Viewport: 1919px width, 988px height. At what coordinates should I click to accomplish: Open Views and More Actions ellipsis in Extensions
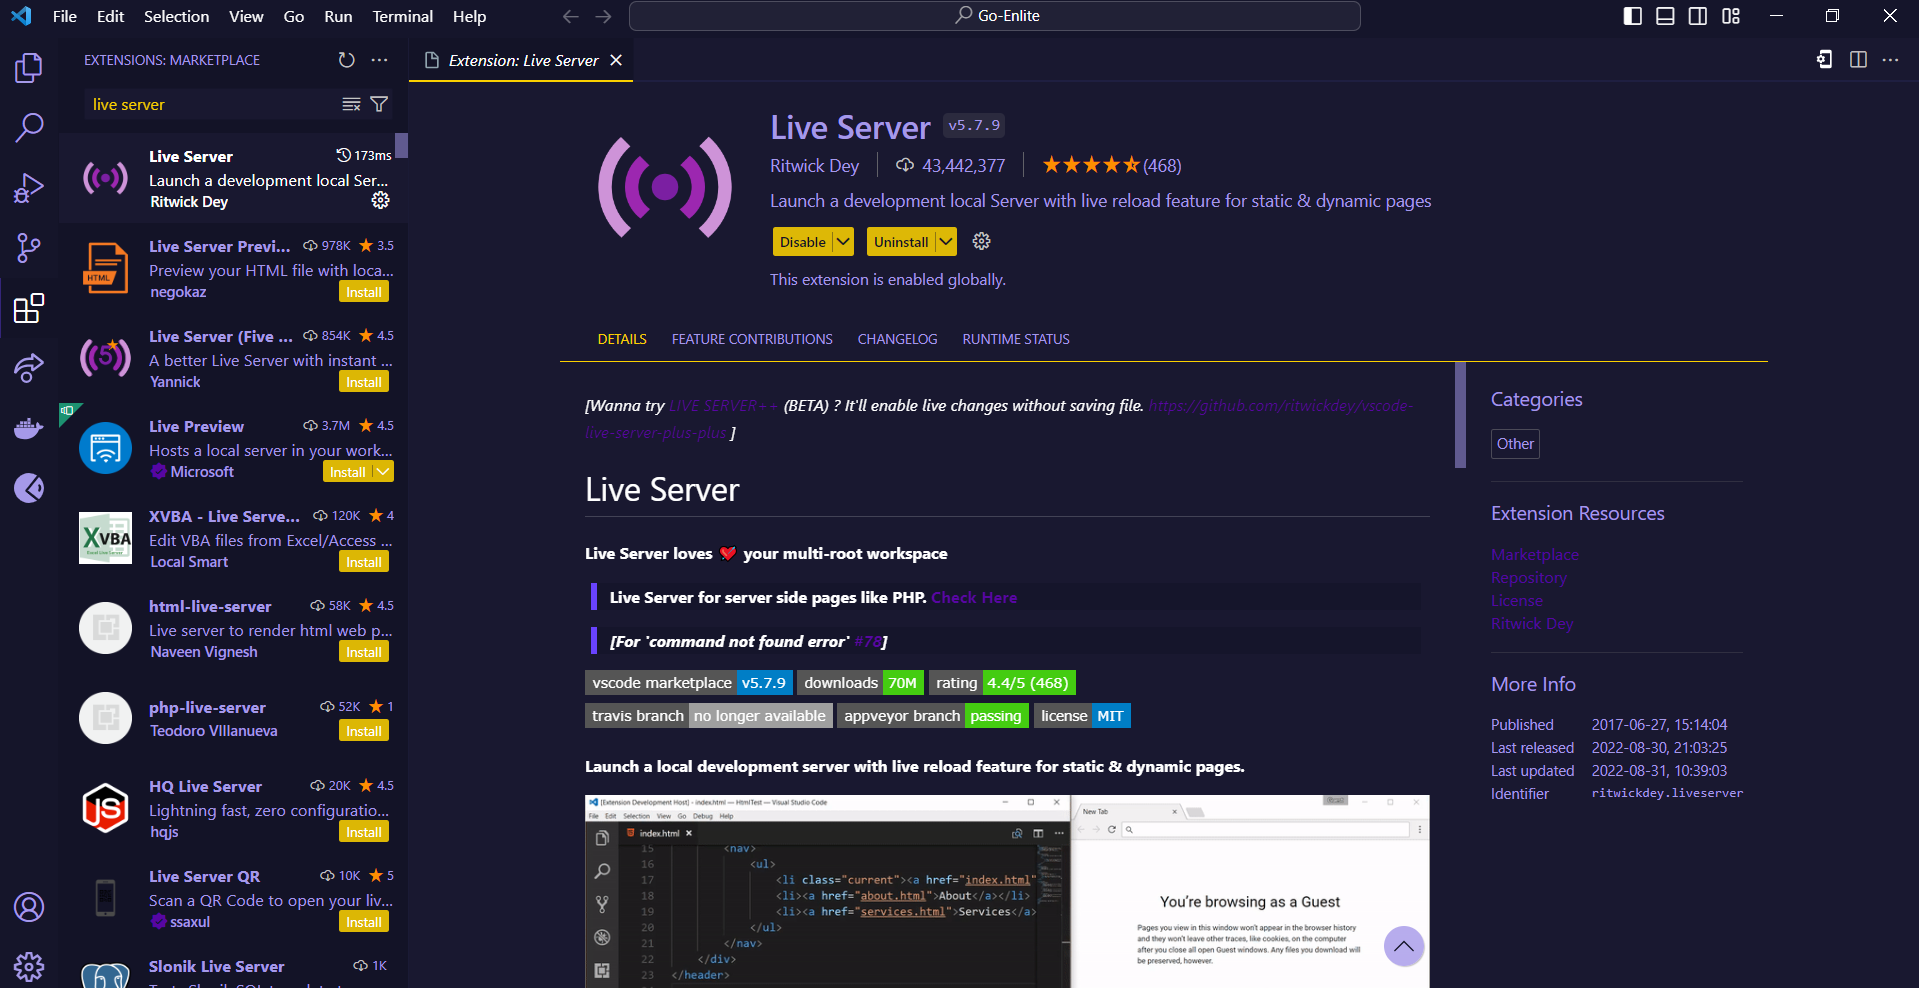[379, 60]
